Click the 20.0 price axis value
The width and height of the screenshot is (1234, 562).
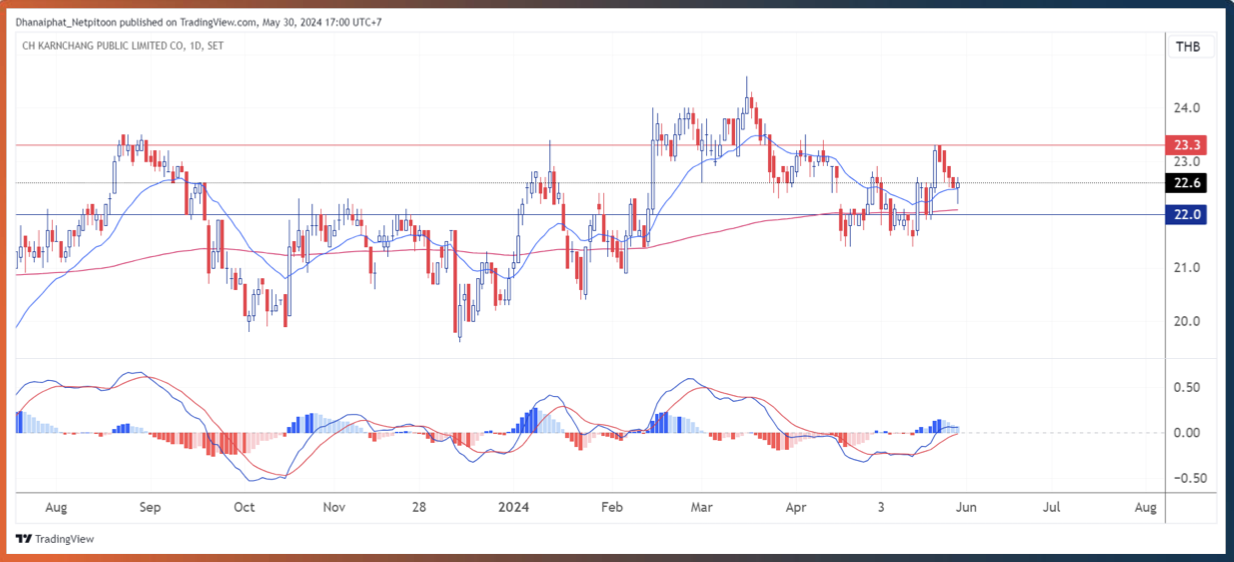pyautogui.click(x=1187, y=322)
